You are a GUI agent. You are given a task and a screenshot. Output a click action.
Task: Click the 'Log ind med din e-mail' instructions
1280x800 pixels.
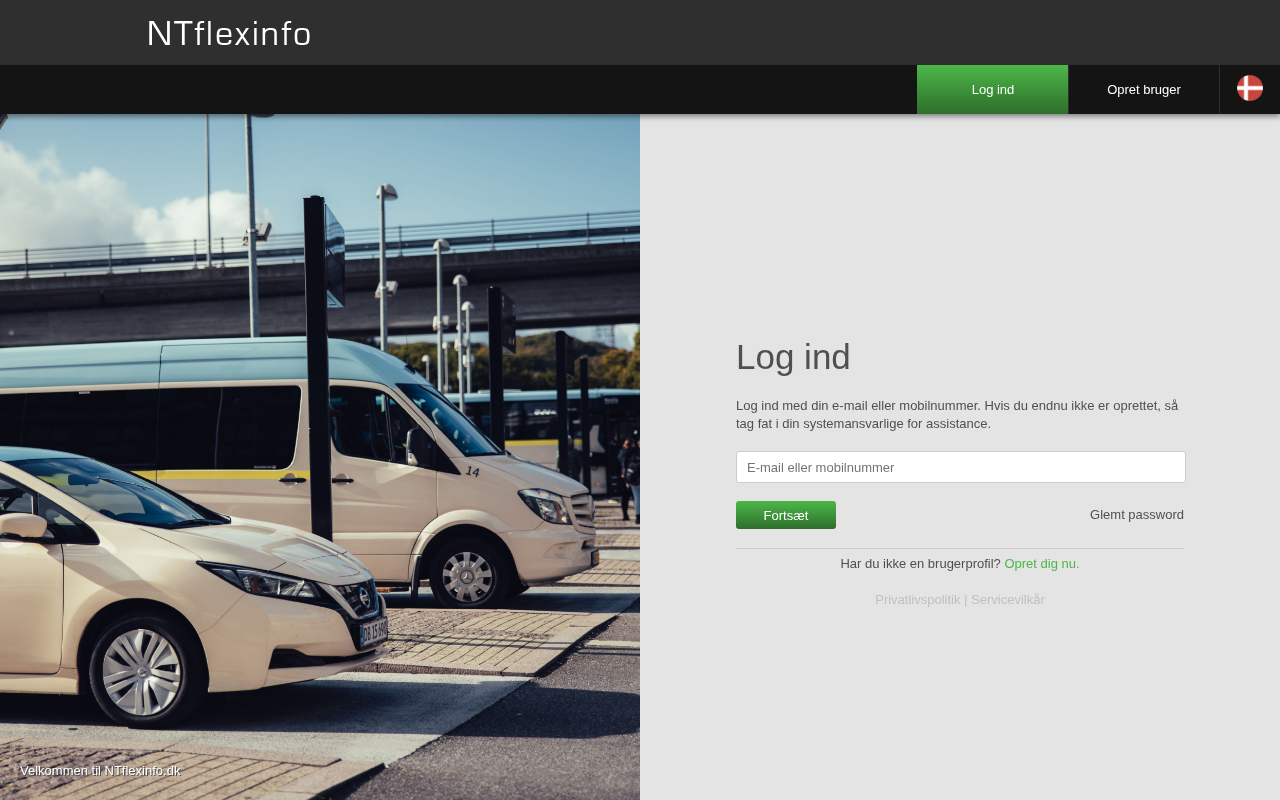click(957, 415)
